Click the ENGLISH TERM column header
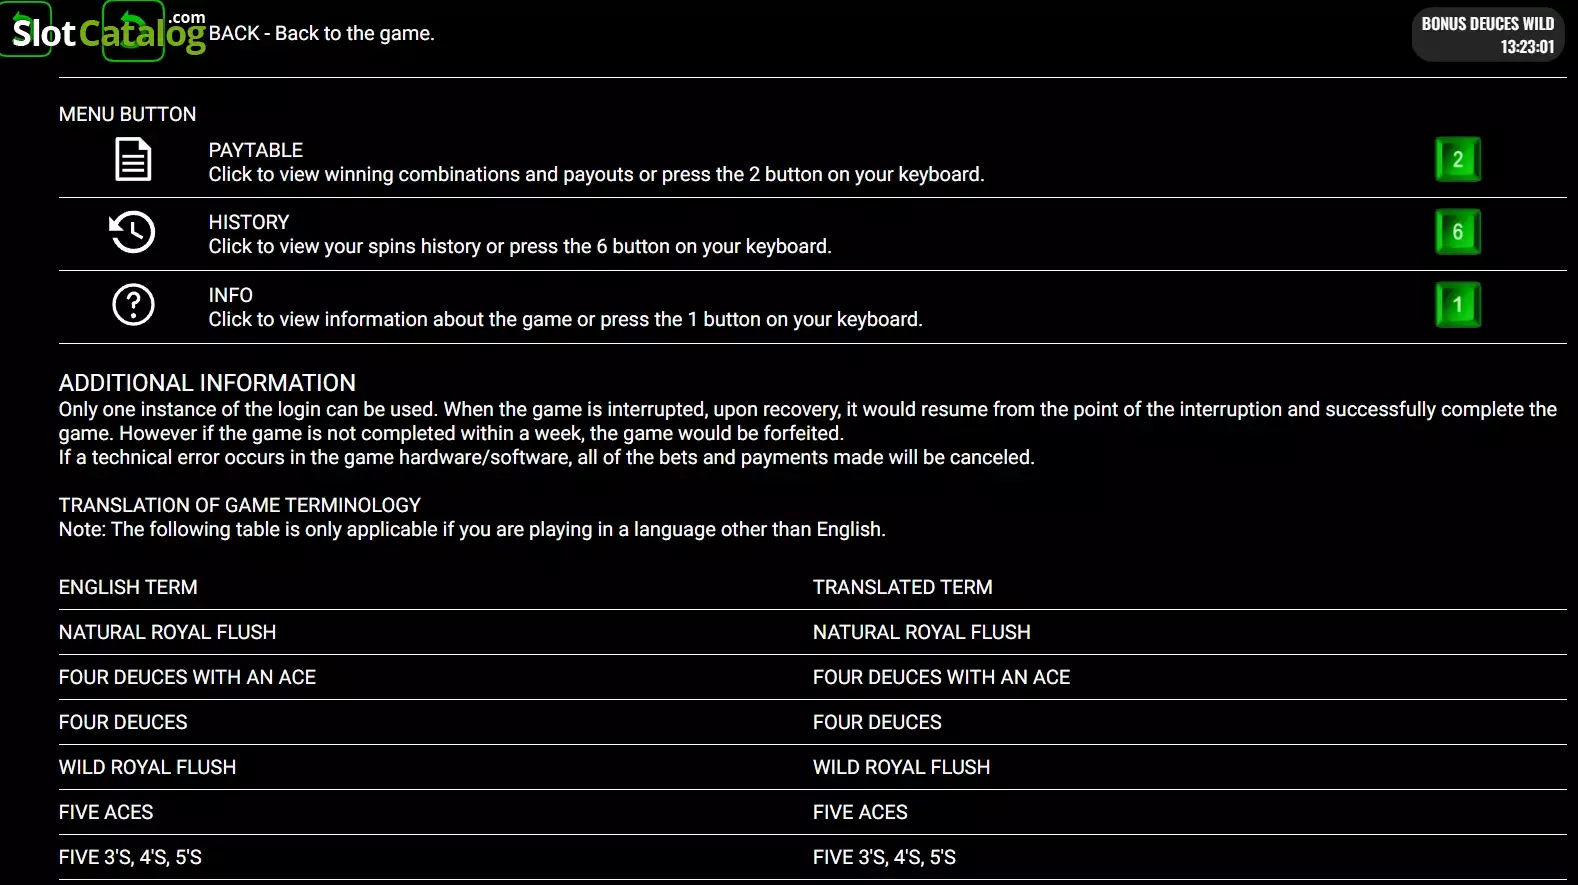 coord(128,587)
